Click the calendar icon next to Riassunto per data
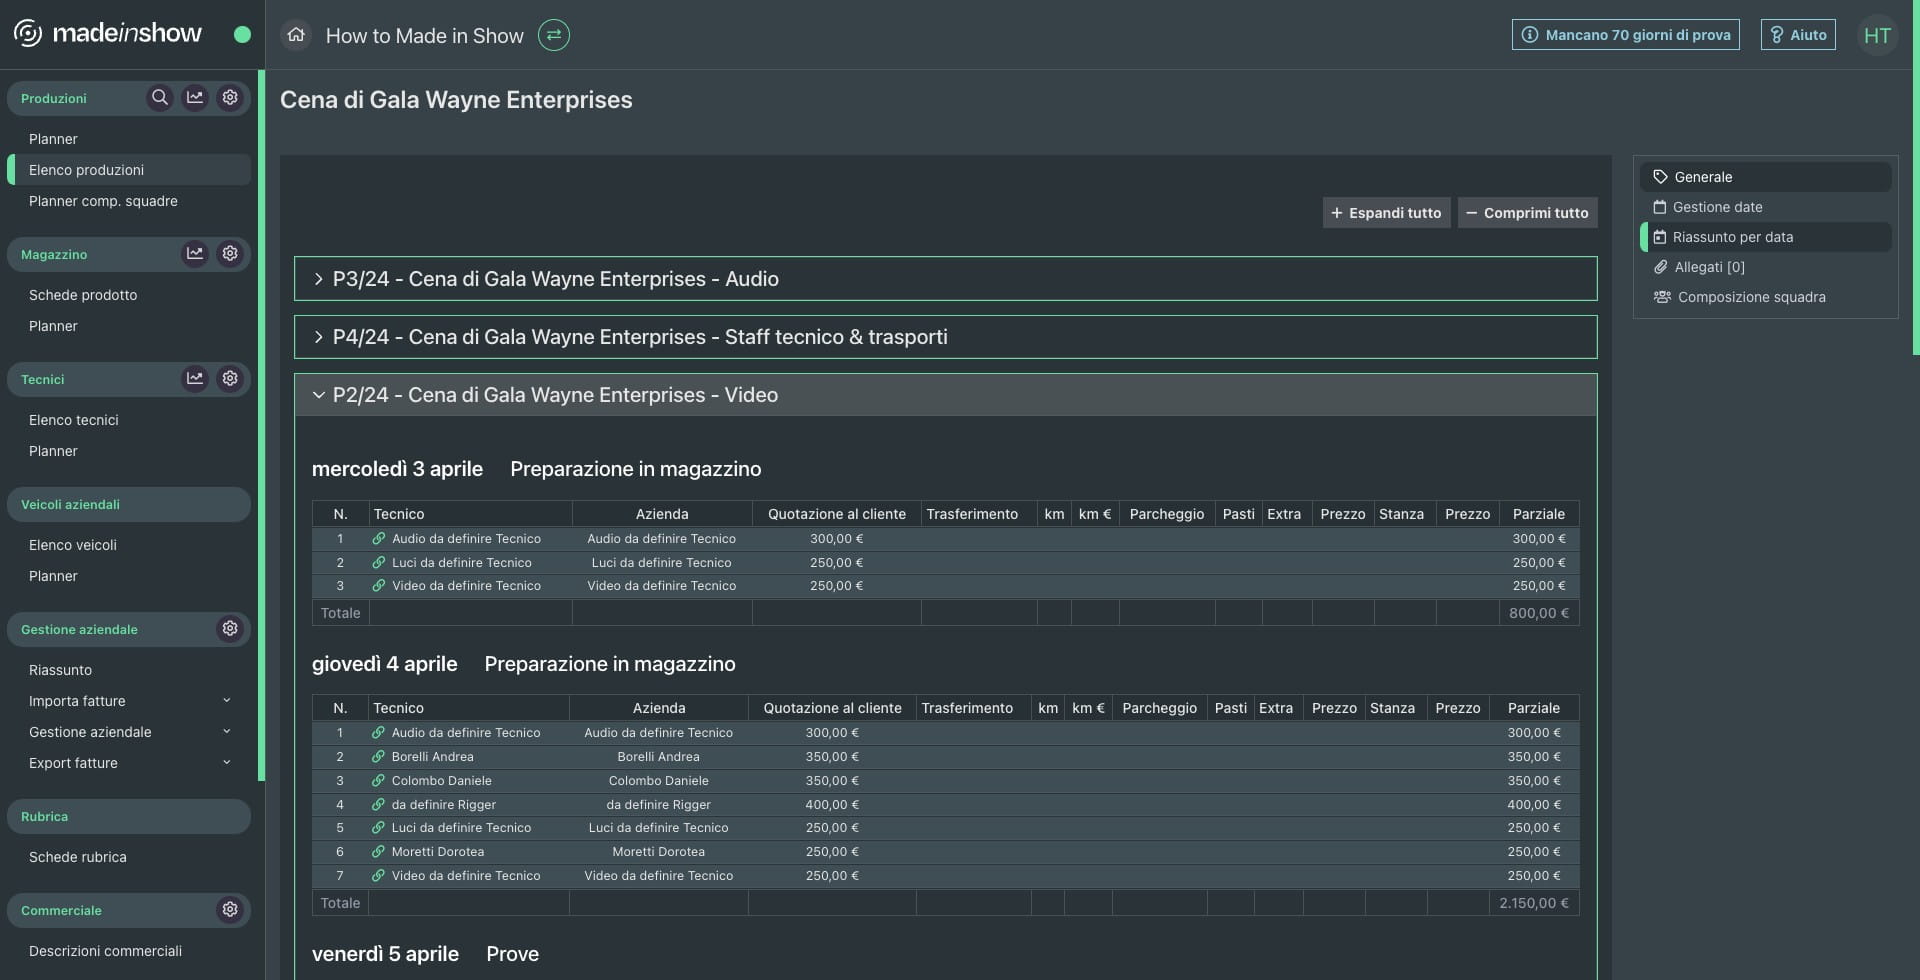 point(1660,237)
